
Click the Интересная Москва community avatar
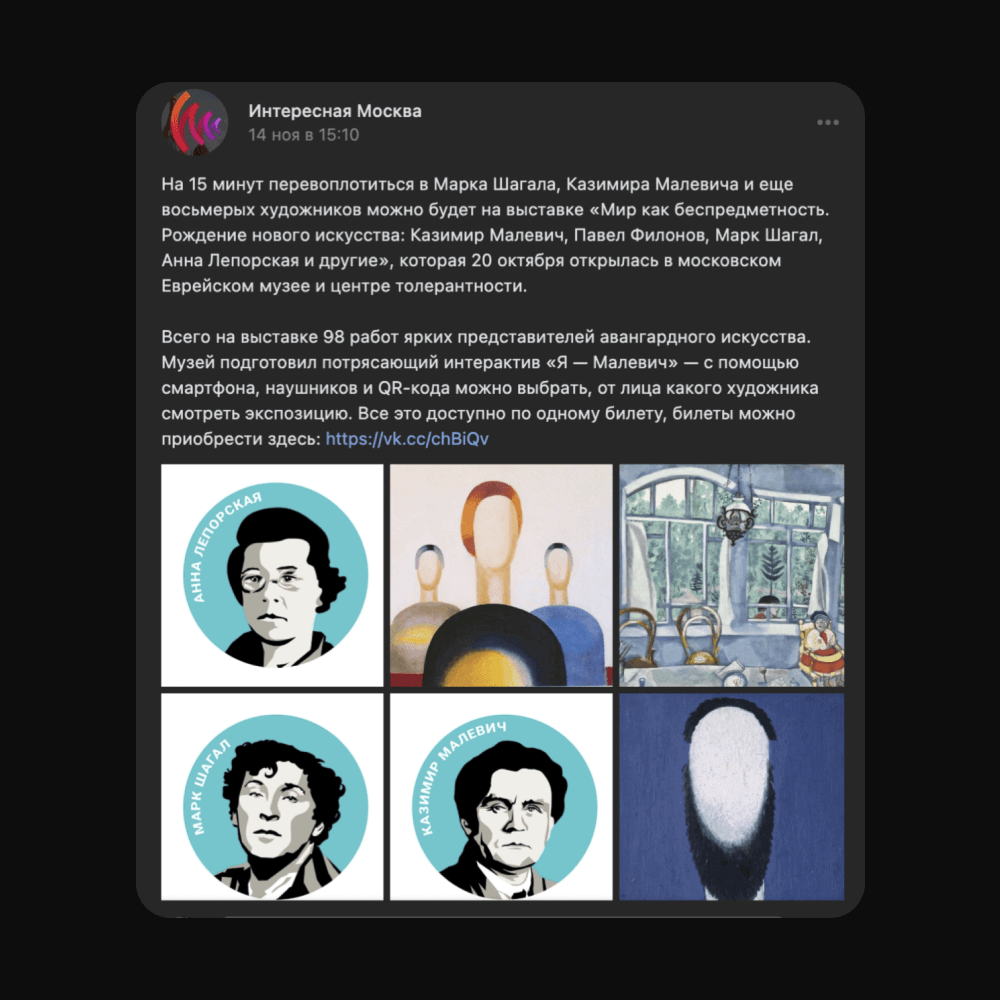pyautogui.click(x=195, y=122)
